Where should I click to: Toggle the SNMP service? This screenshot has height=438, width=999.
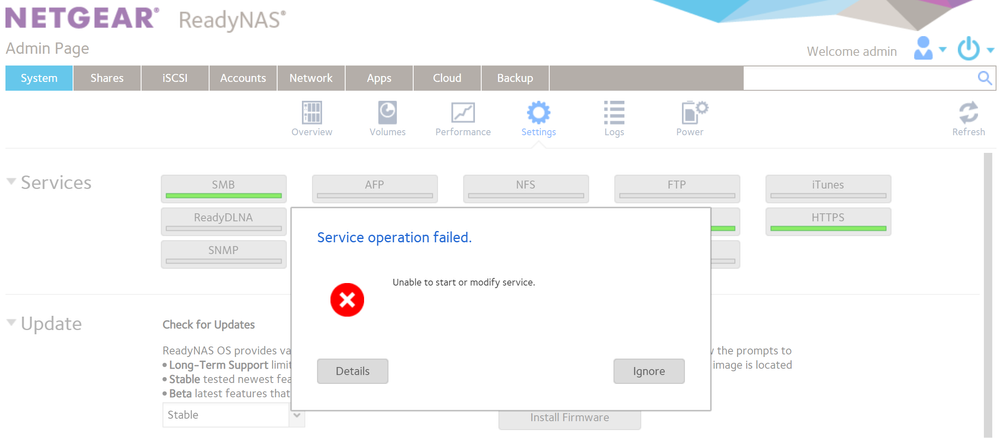point(224,254)
